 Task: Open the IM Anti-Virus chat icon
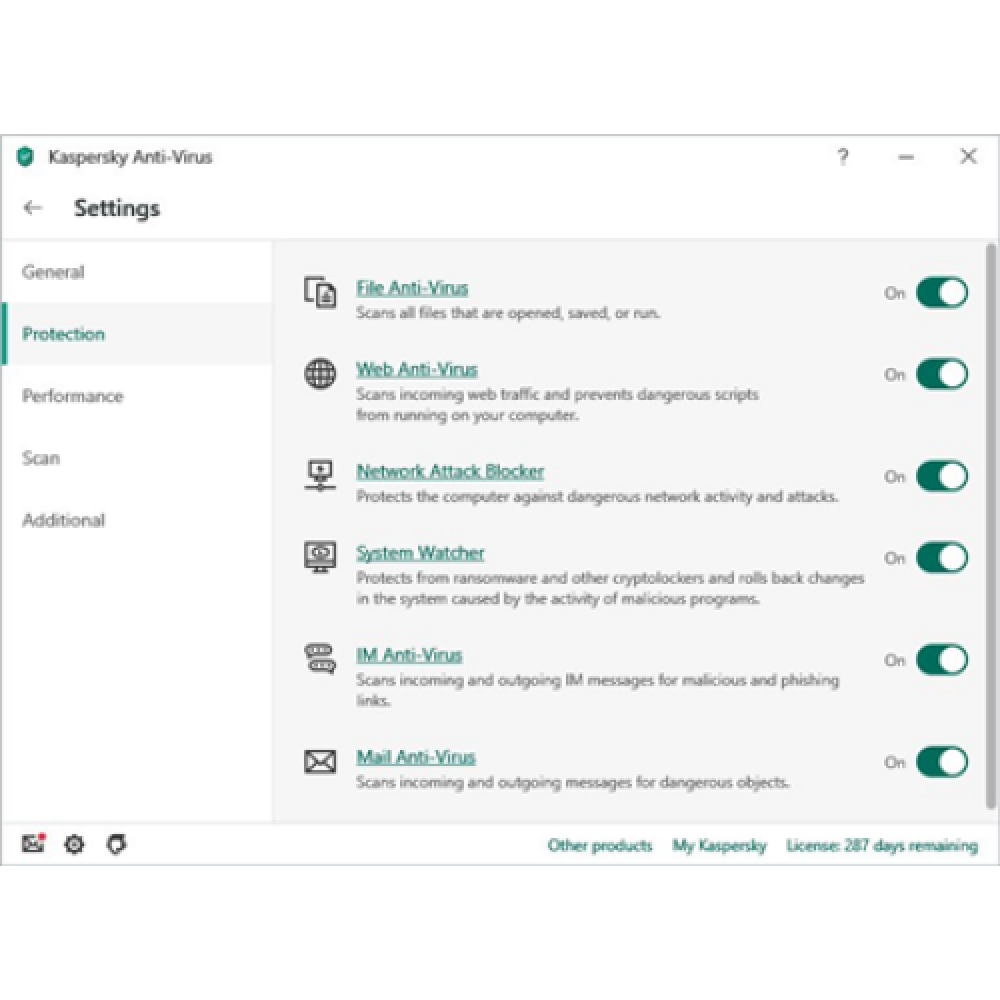pos(318,660)
